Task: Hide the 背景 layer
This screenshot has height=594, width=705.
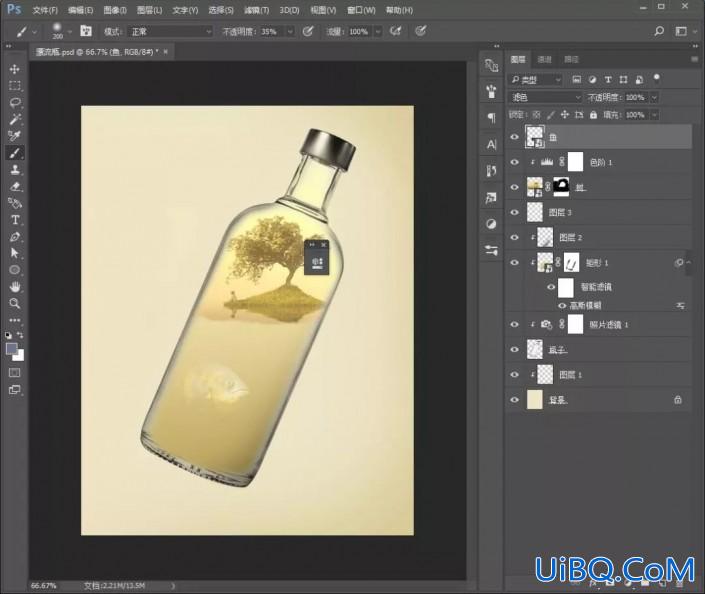Action: tap(515, 400)
